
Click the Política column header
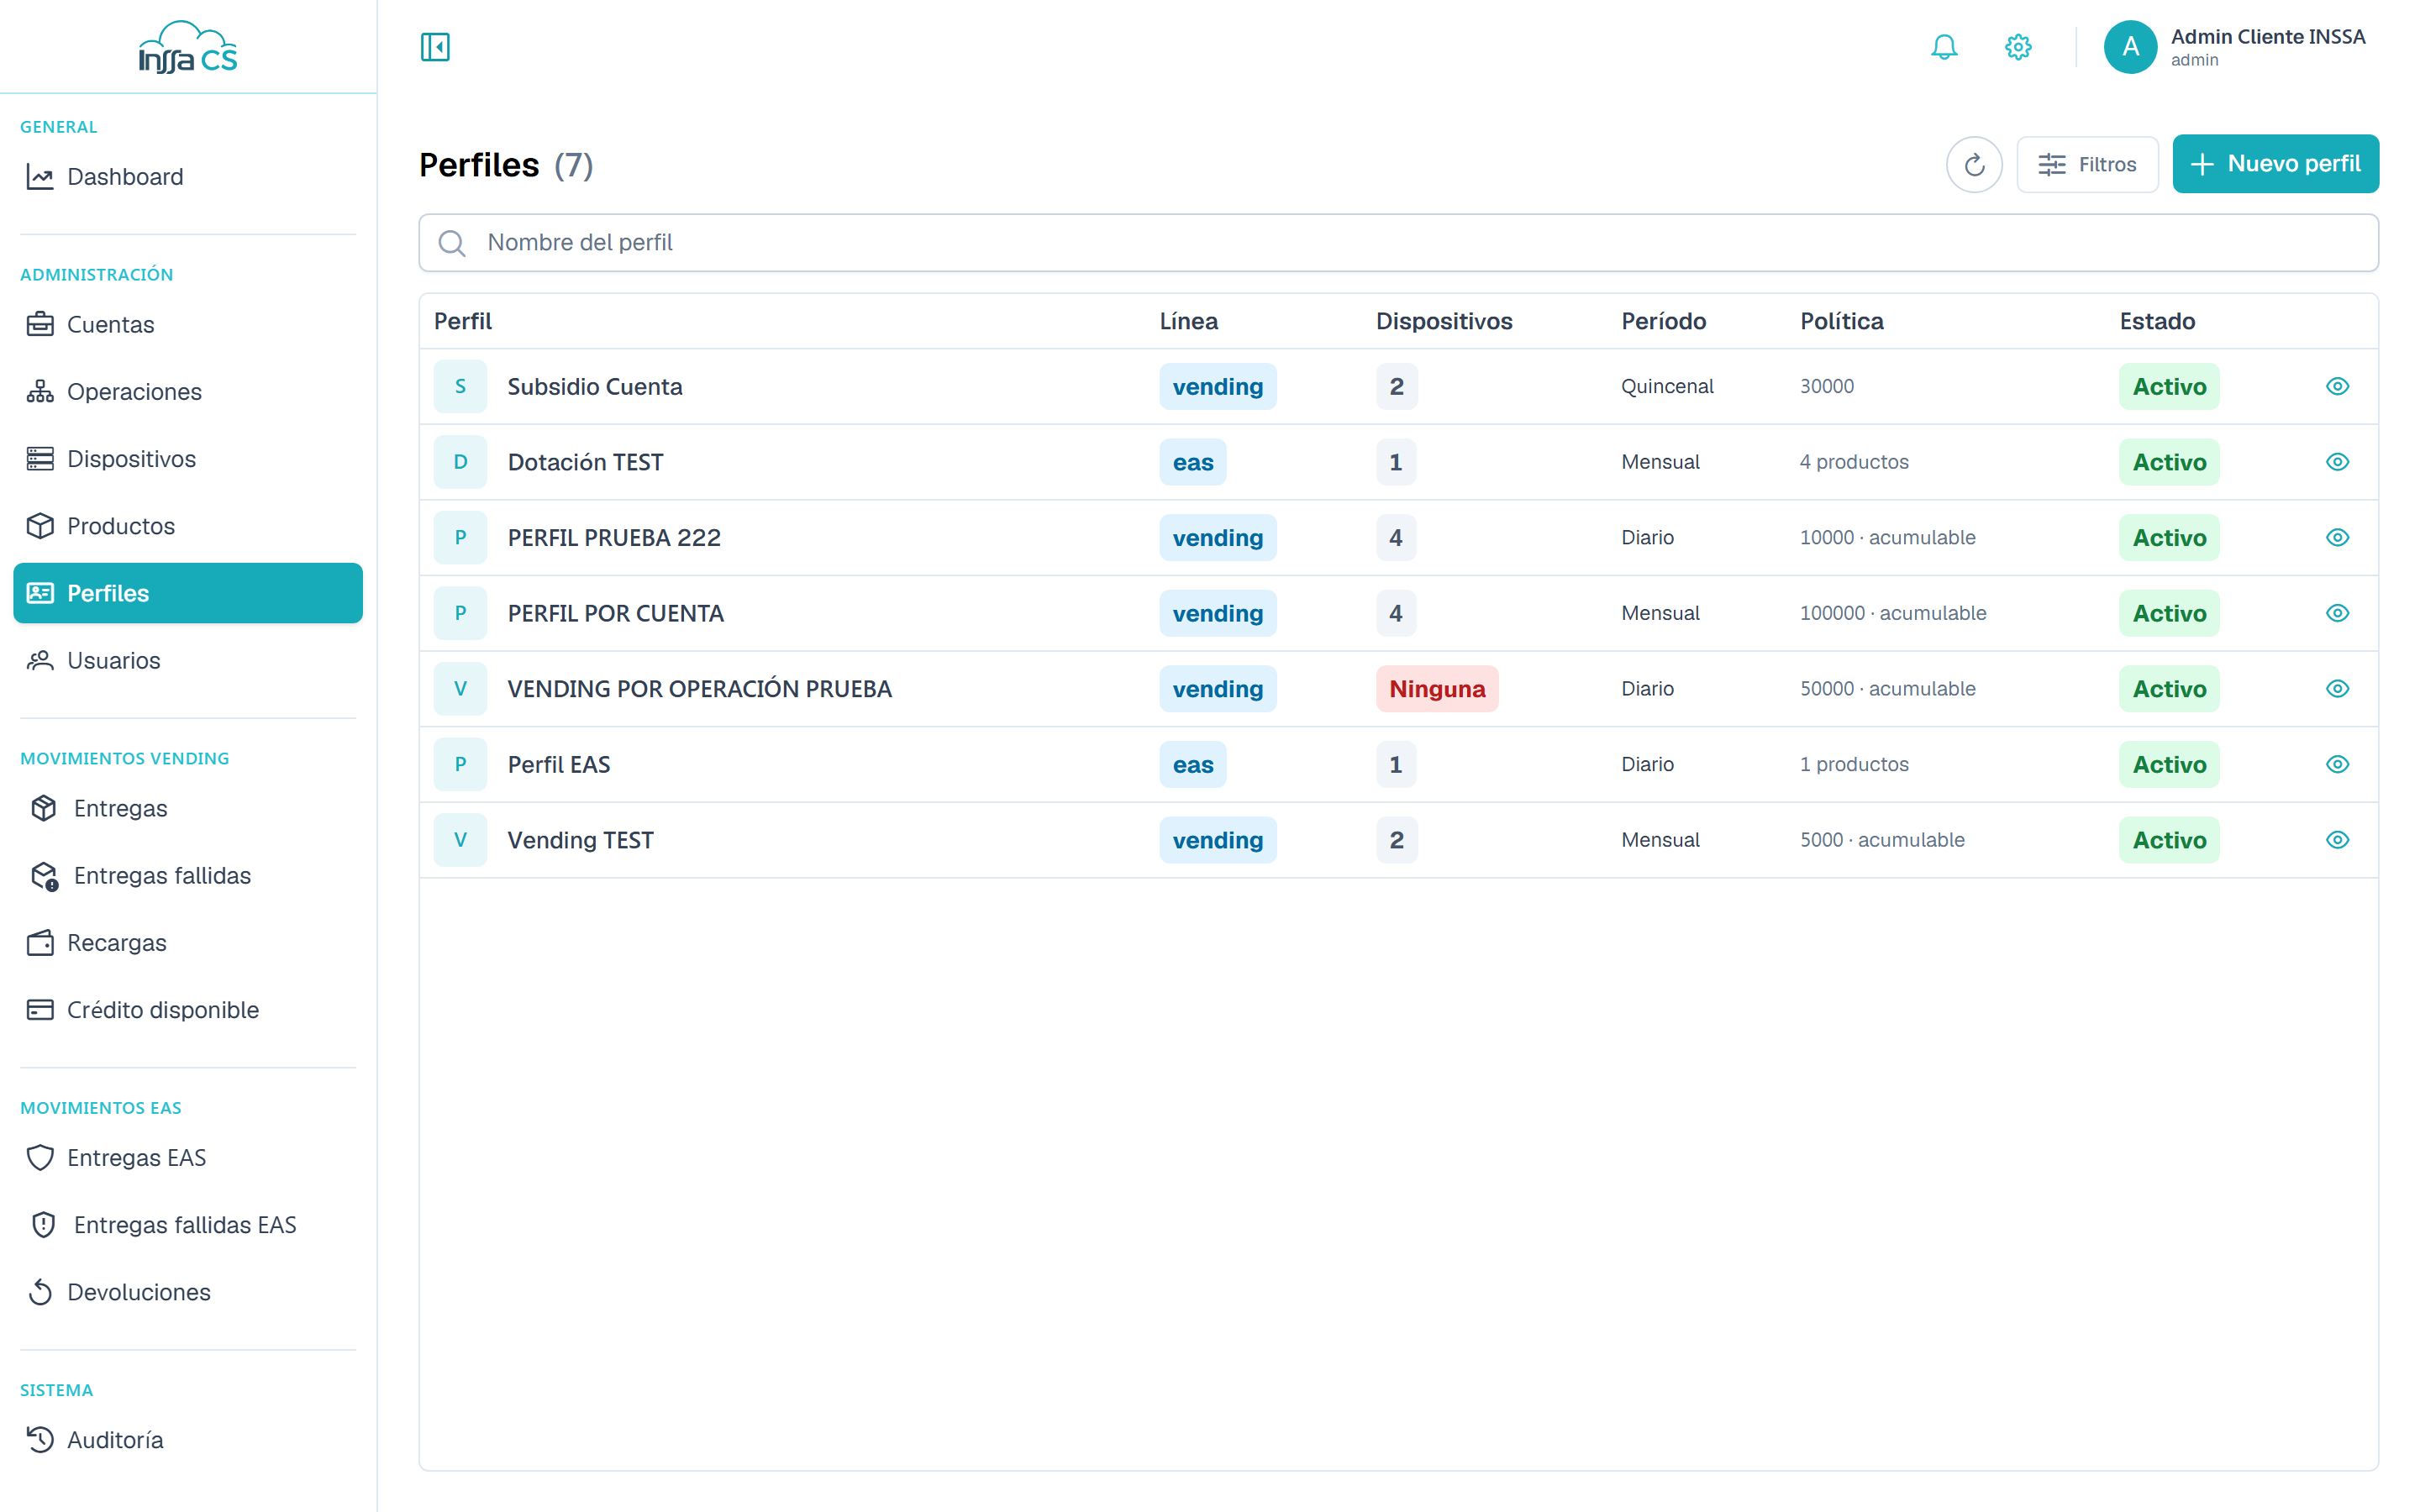(x=1842, y=321)
